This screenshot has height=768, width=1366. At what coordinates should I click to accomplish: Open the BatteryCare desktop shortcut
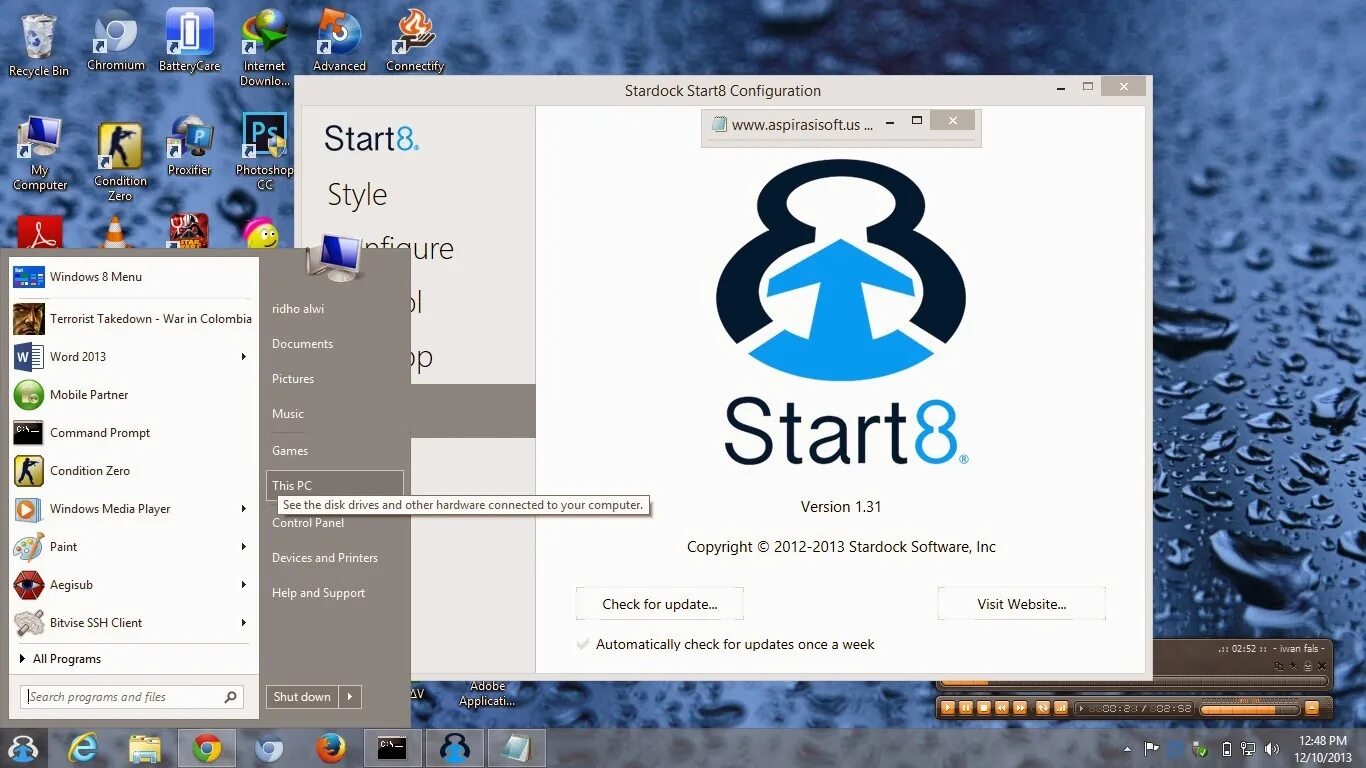tap(189, 41)
